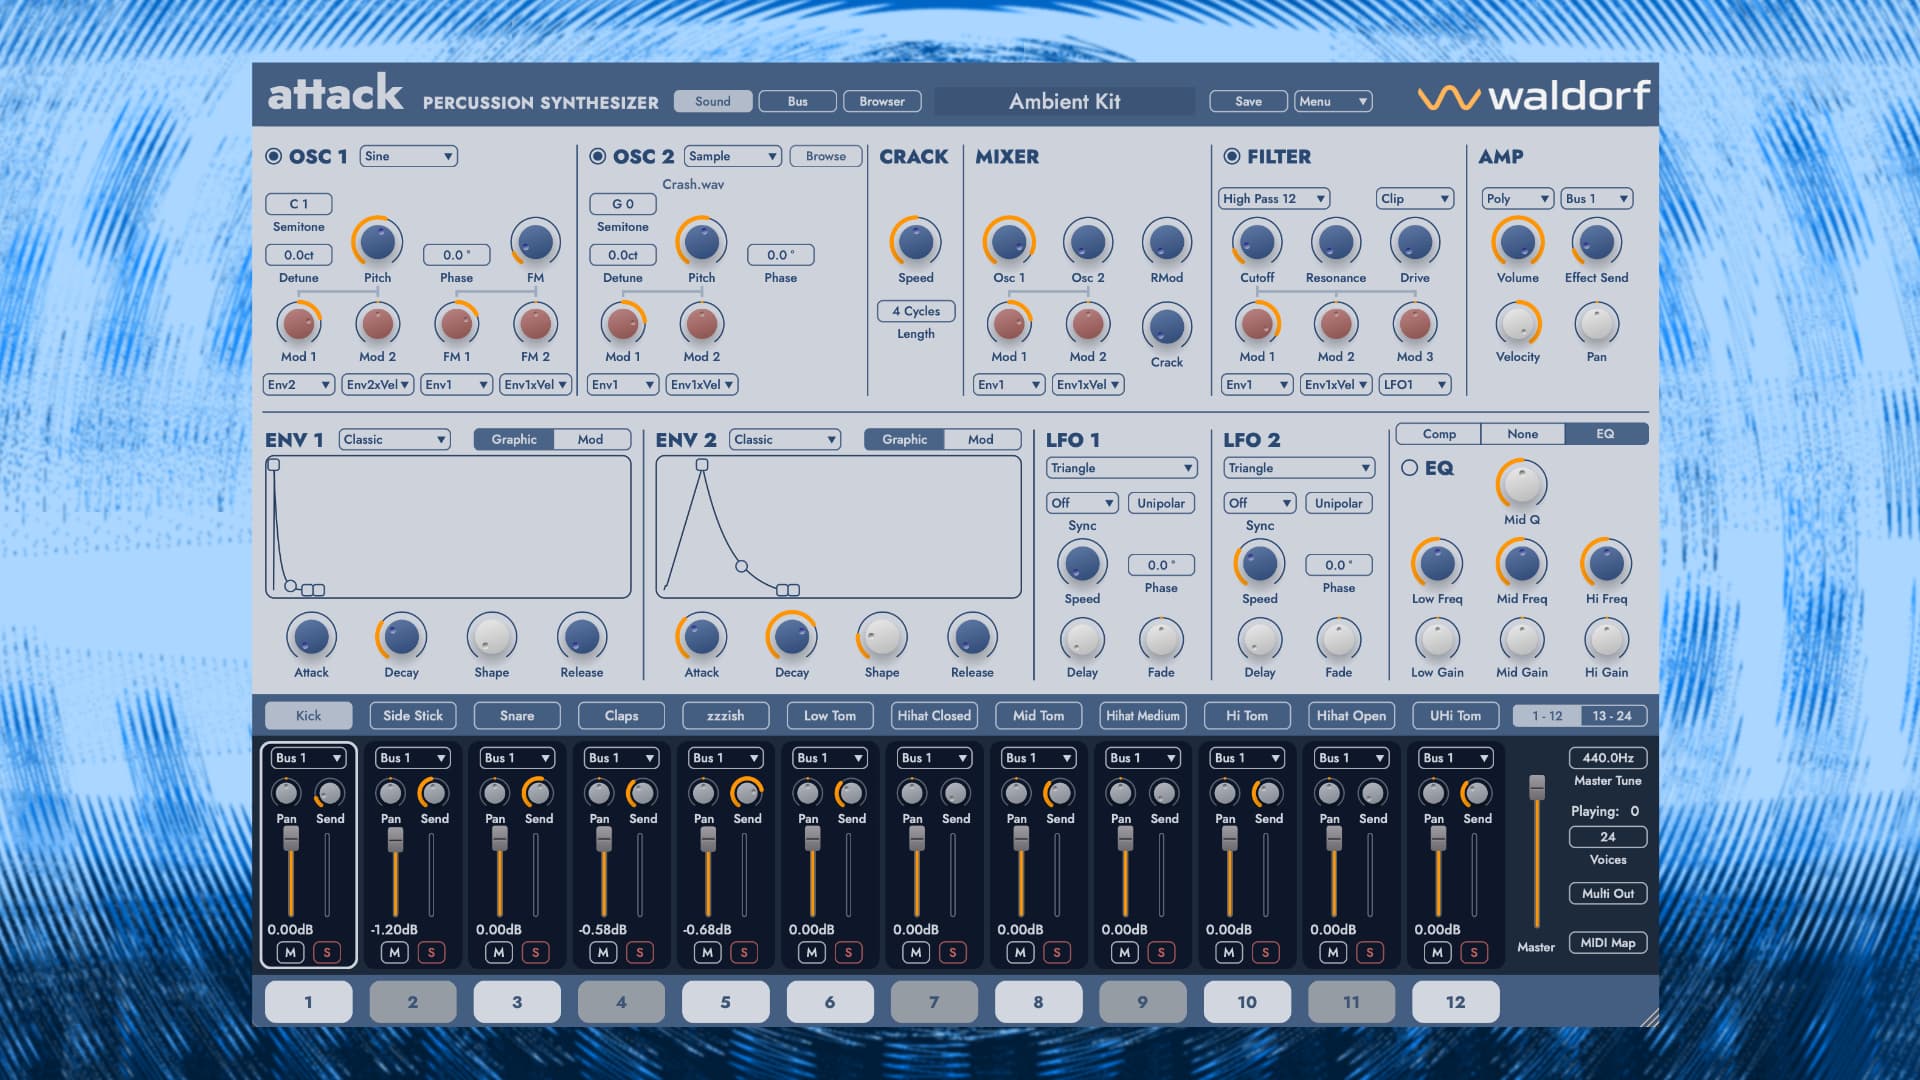Viewport: 1920px width, 1080px height.
Task: Click the Multi Out button
Action: [x=1607, y=893]
